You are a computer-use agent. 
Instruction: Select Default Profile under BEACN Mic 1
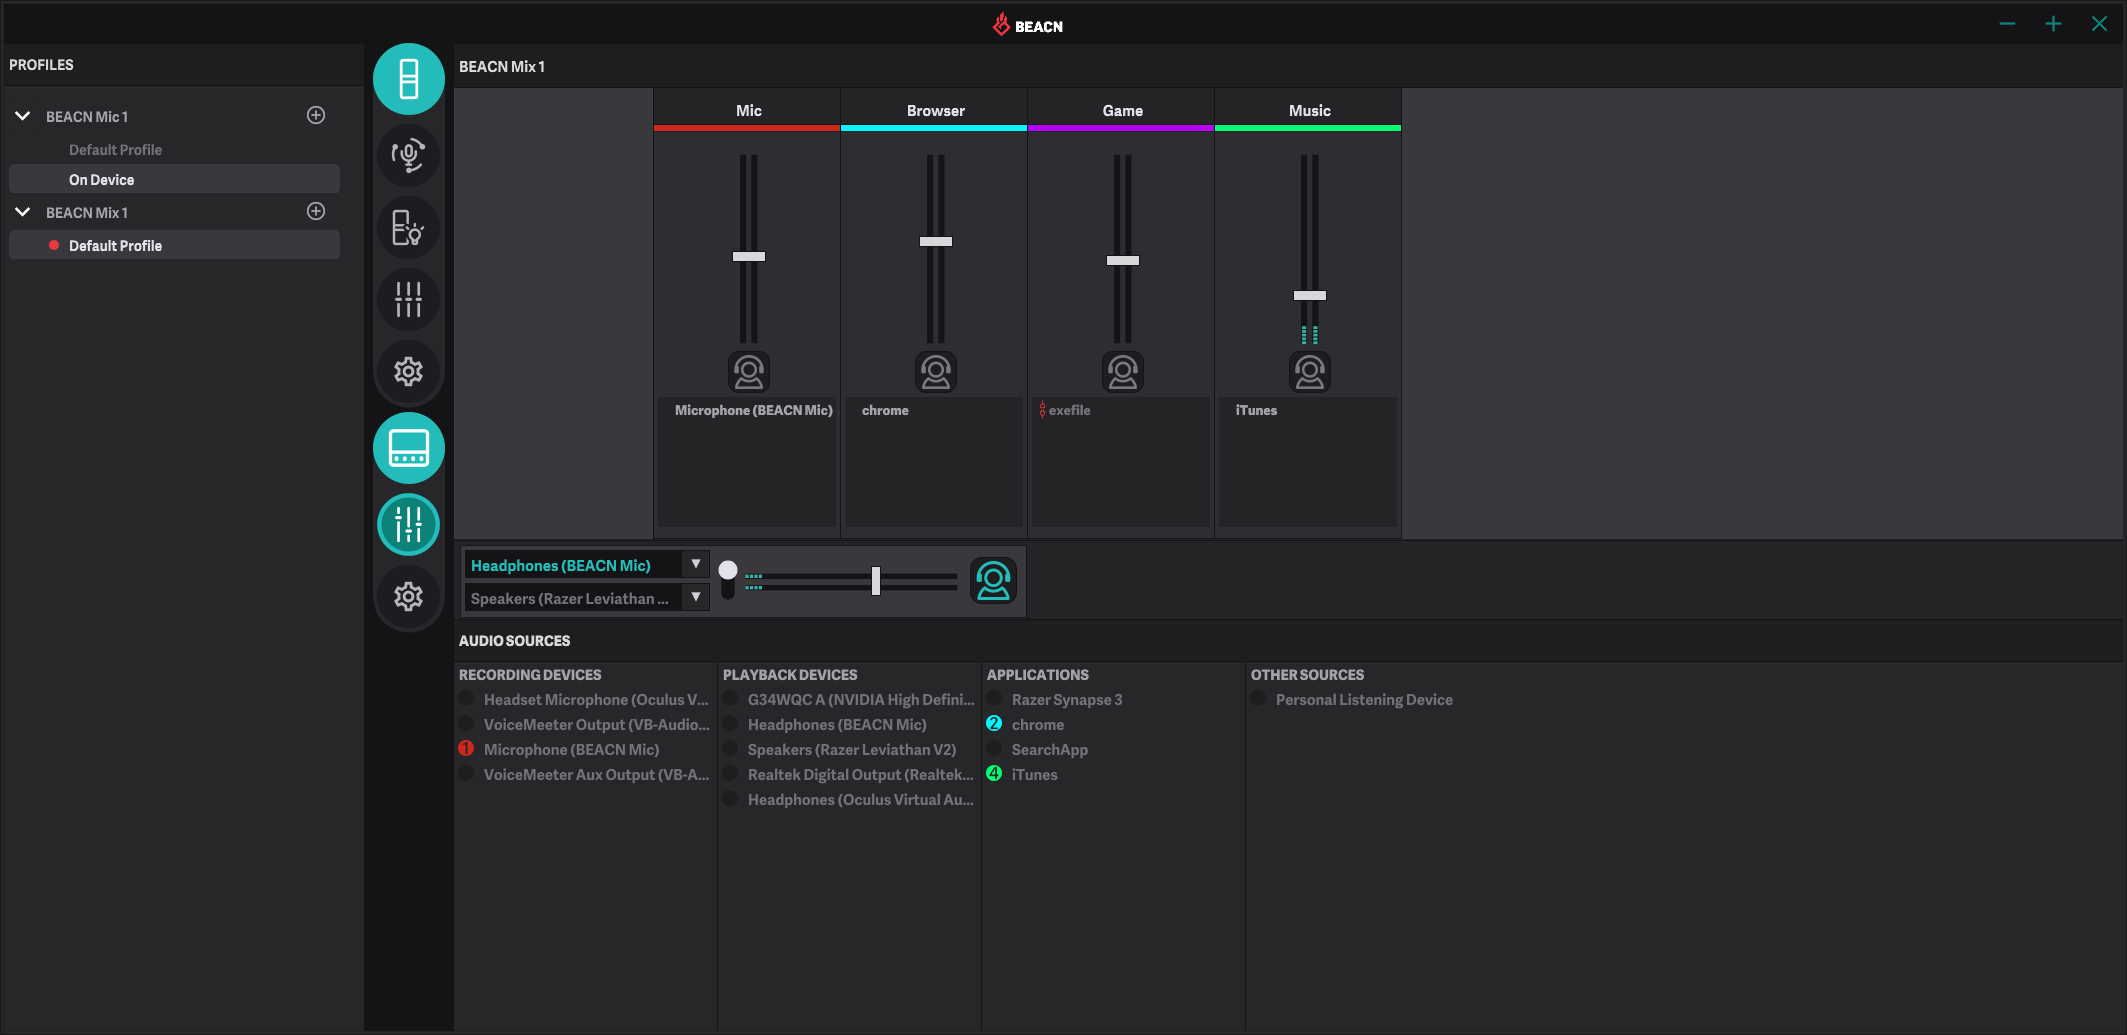tap(115, 150)
